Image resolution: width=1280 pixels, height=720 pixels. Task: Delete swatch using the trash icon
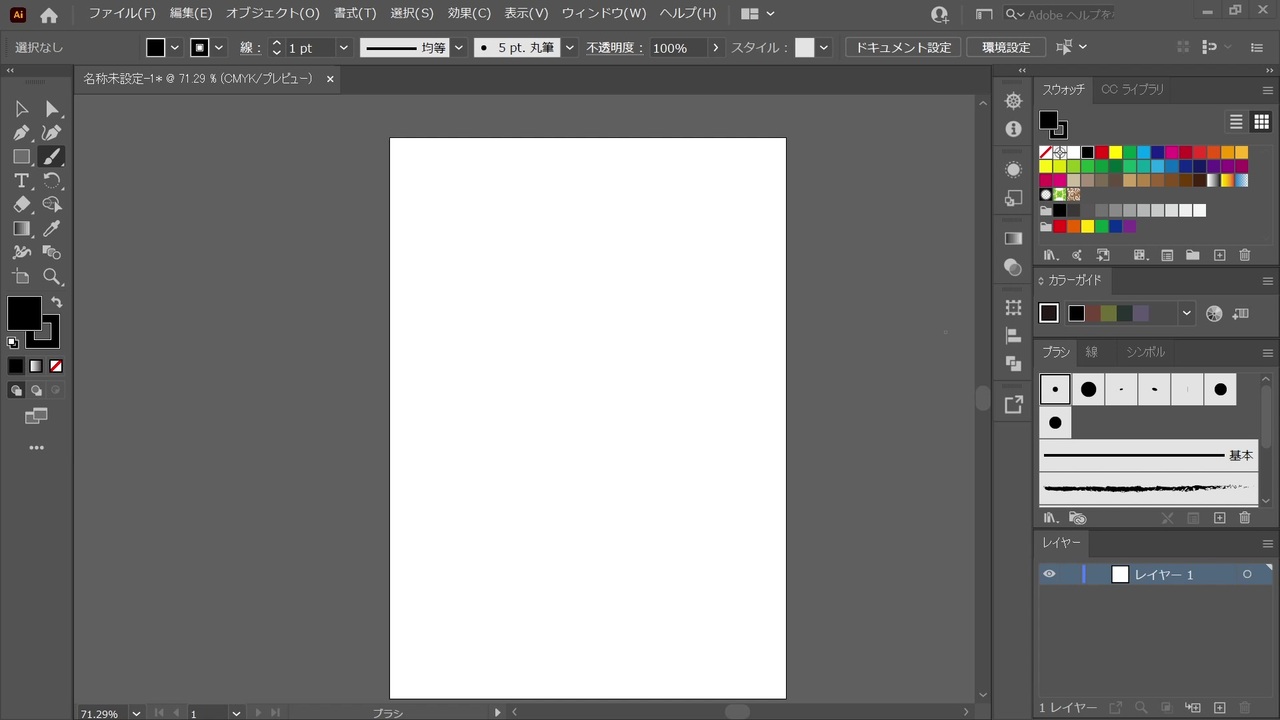[1245, 256]
